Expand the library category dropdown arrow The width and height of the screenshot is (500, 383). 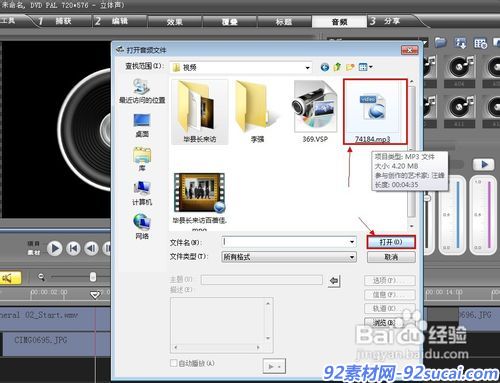point(425,43)
